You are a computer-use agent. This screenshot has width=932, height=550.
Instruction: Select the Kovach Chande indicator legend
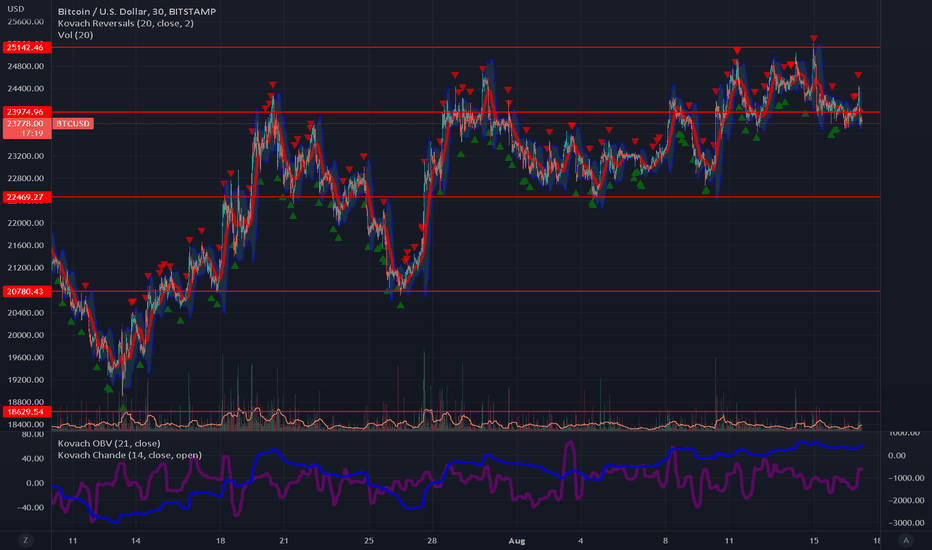[x=130, y=455]
